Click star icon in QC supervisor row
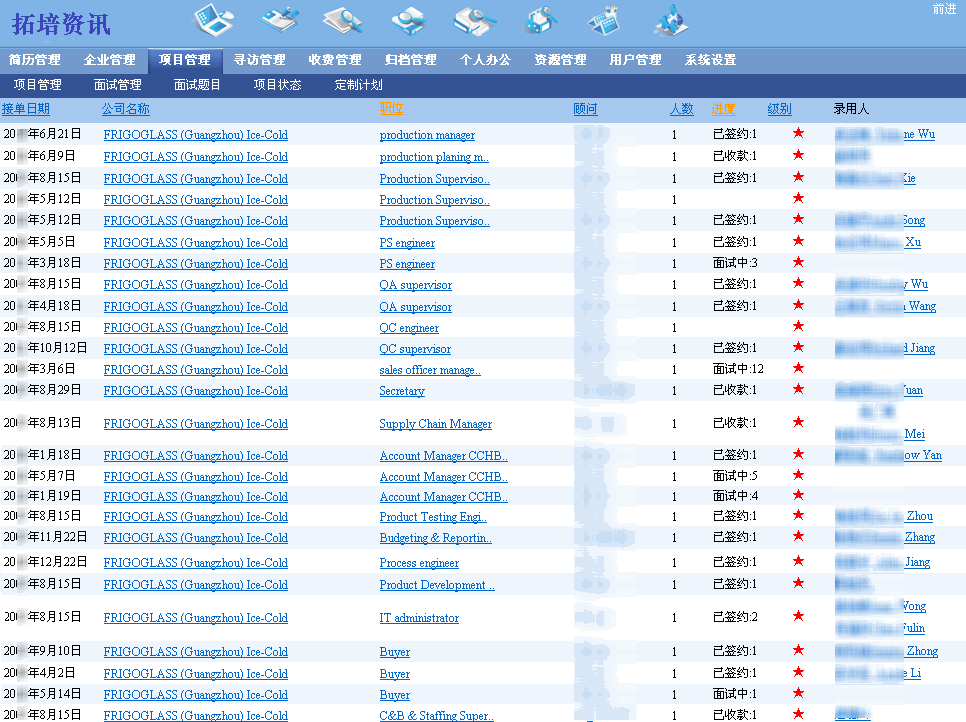The height and width of the screenshot is (722, 966). 798,347
